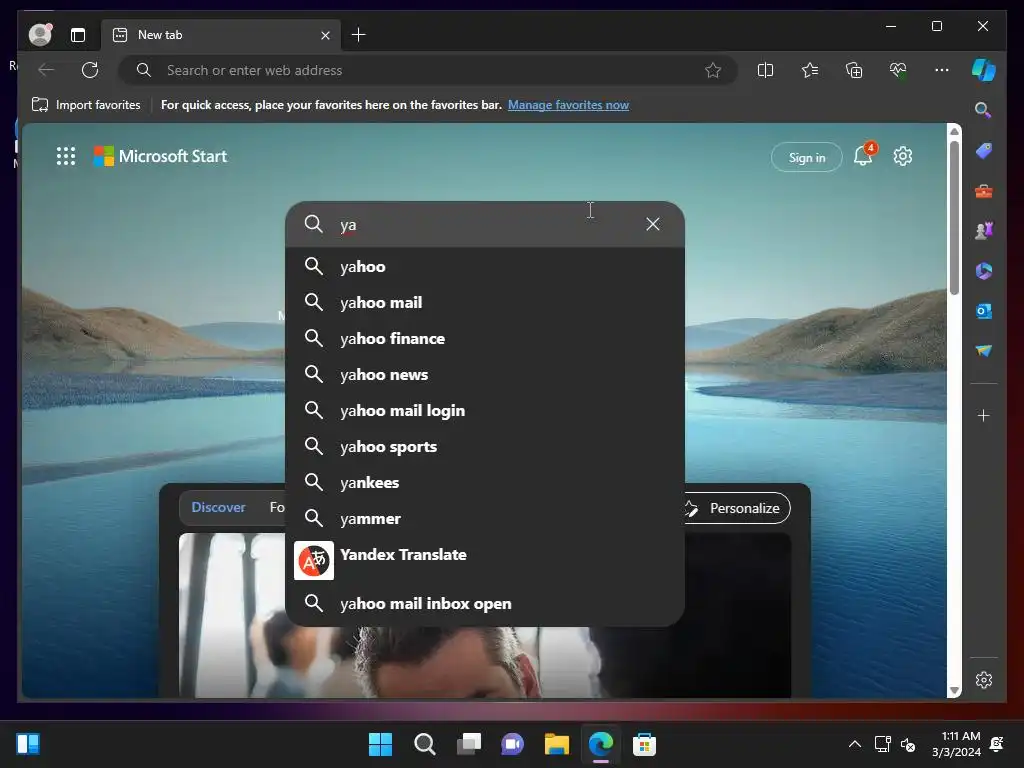Select yahoo mail inbox open suggestion

click(485, 603)
